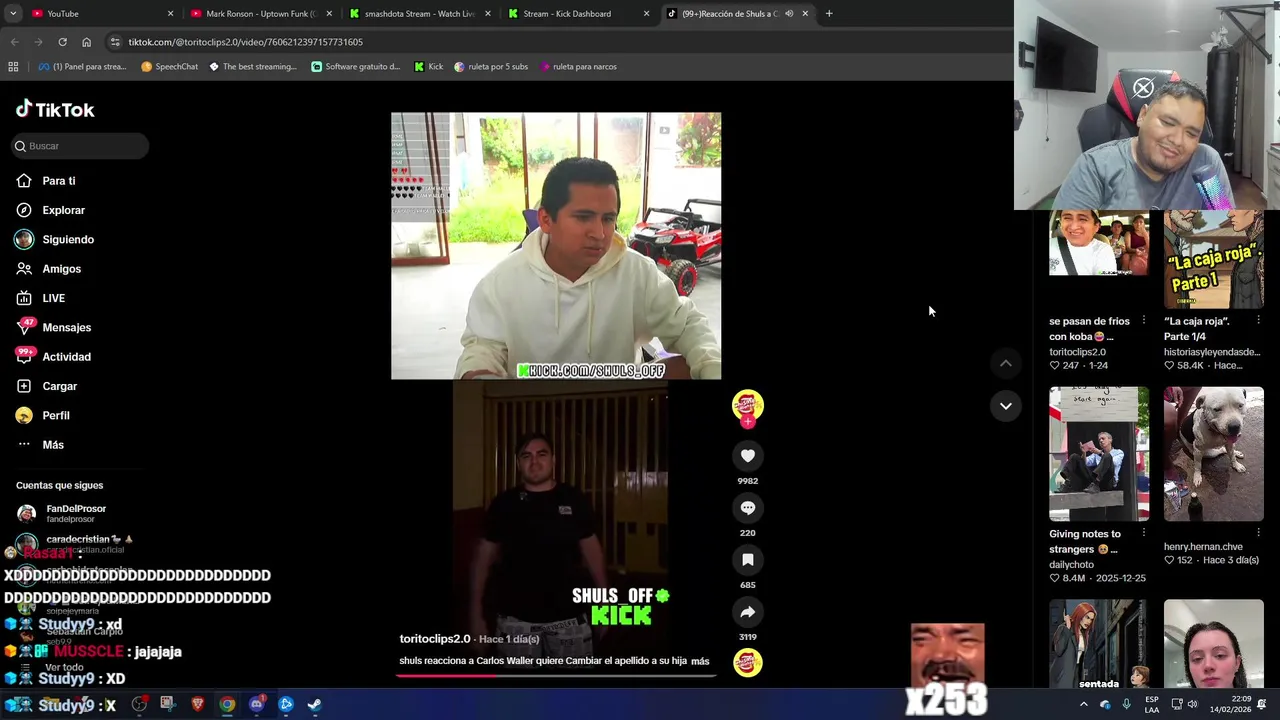Open SpeechChat bookmark
Image resolution: width=1280 pixels, height=720 pixels.
click(x=169, y=67)
